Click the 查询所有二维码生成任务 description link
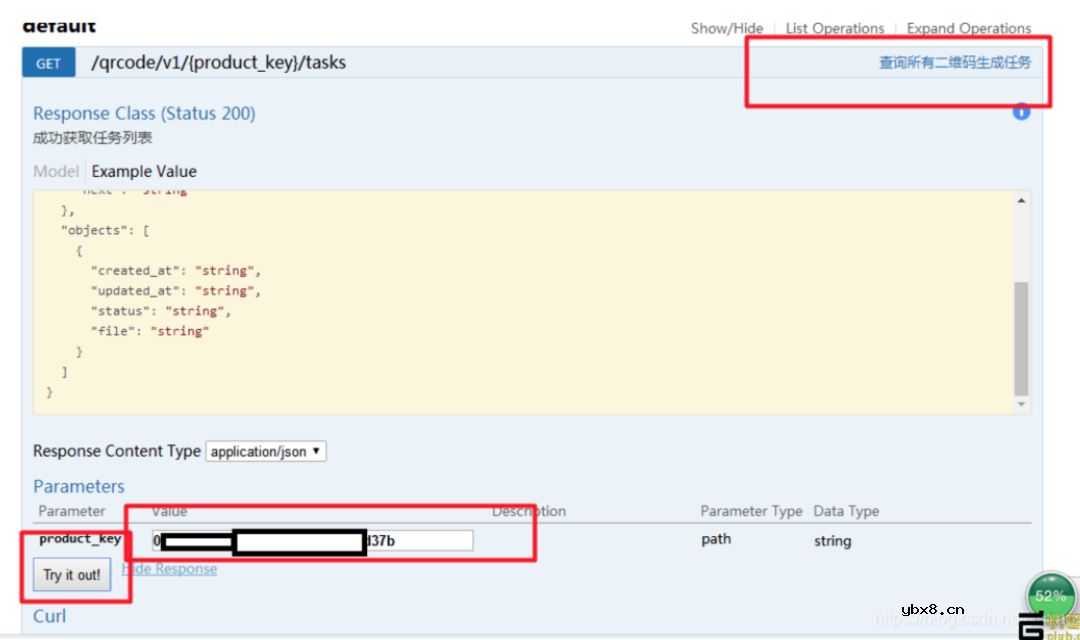 pyautogui.click(x=954, y=63)
